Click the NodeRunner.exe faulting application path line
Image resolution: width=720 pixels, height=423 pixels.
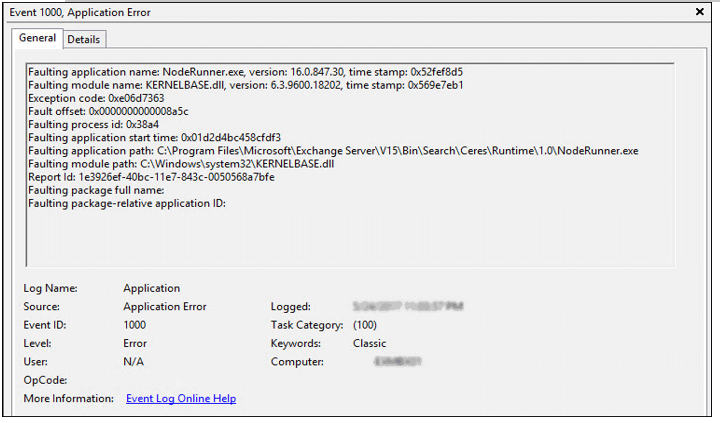tap(333, 150)
